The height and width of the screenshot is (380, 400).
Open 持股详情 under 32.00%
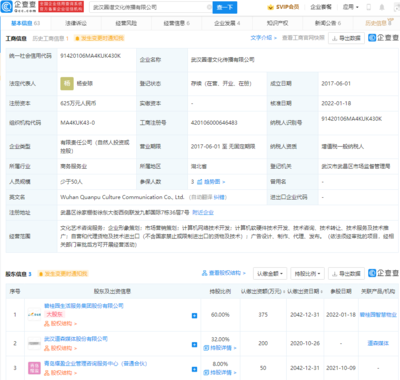(220, 348)
